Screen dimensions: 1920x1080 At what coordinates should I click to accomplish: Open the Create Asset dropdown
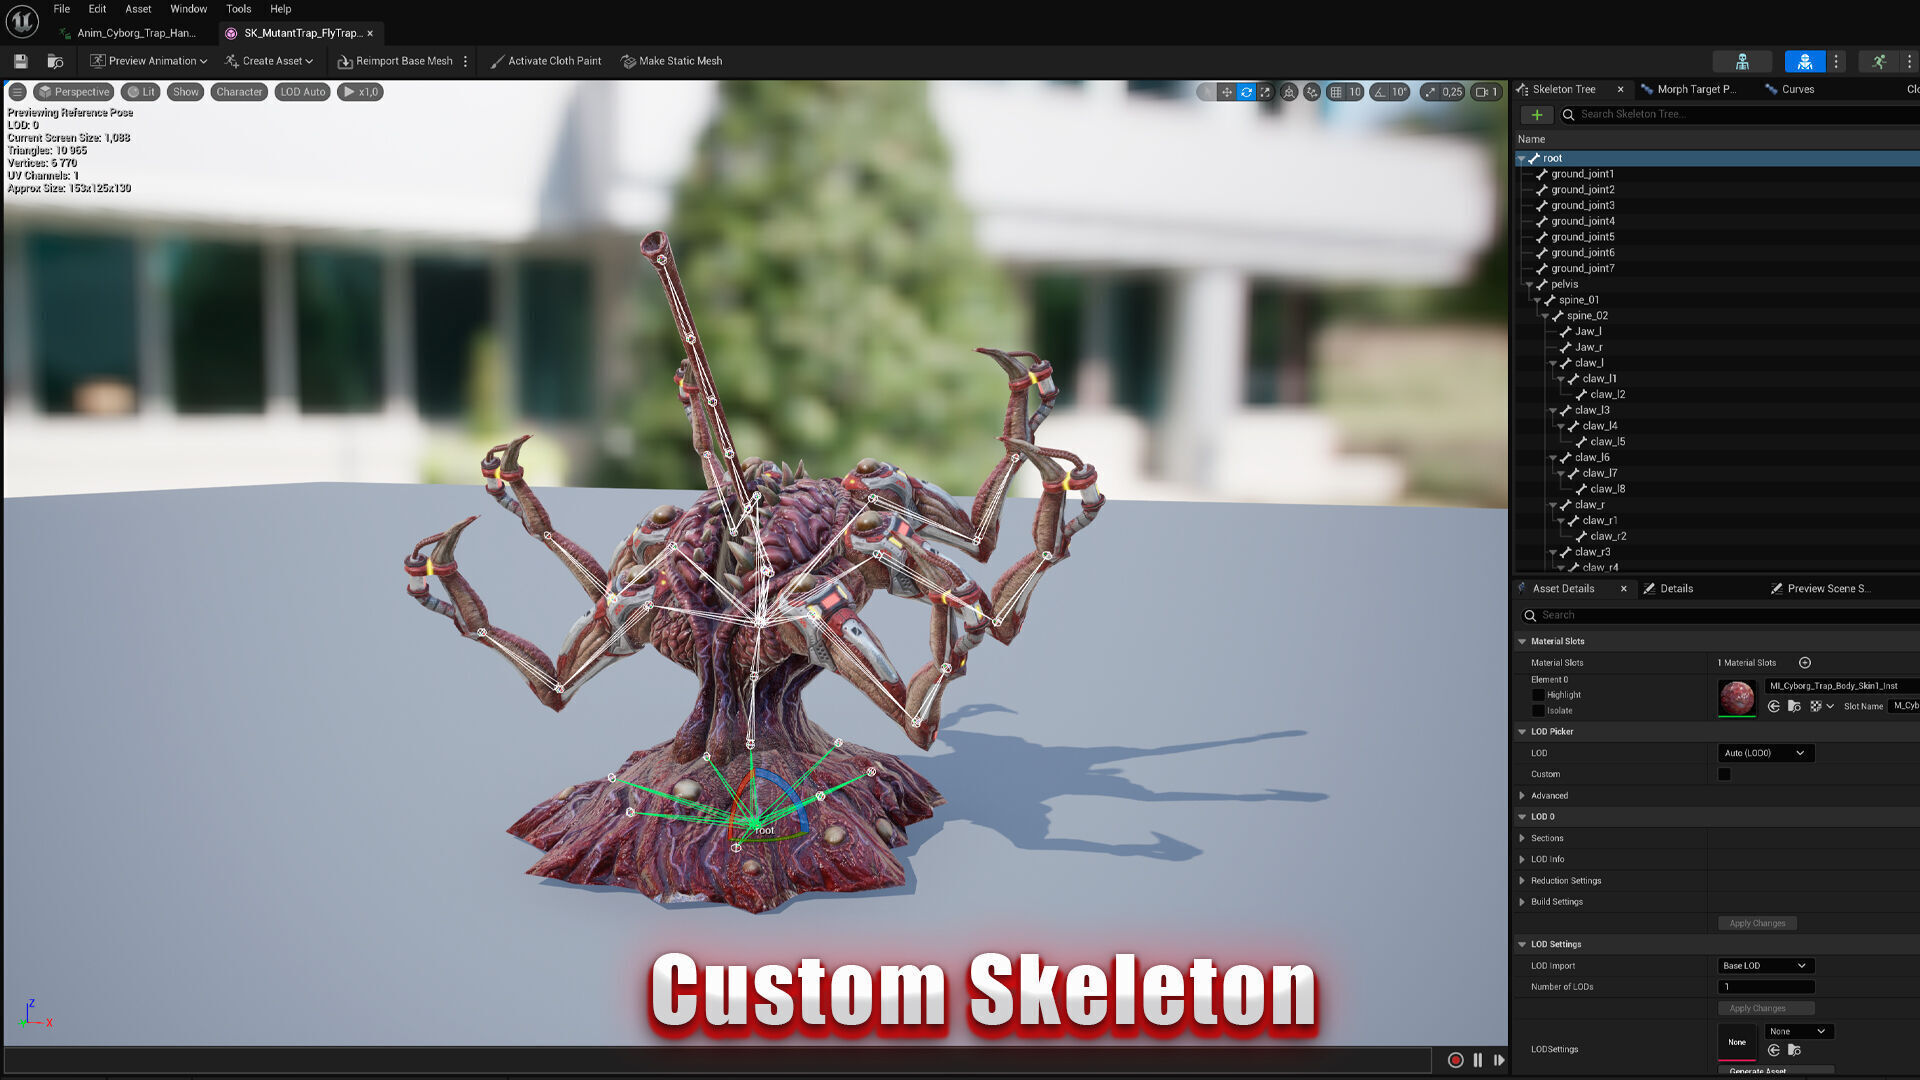[269, 61]
